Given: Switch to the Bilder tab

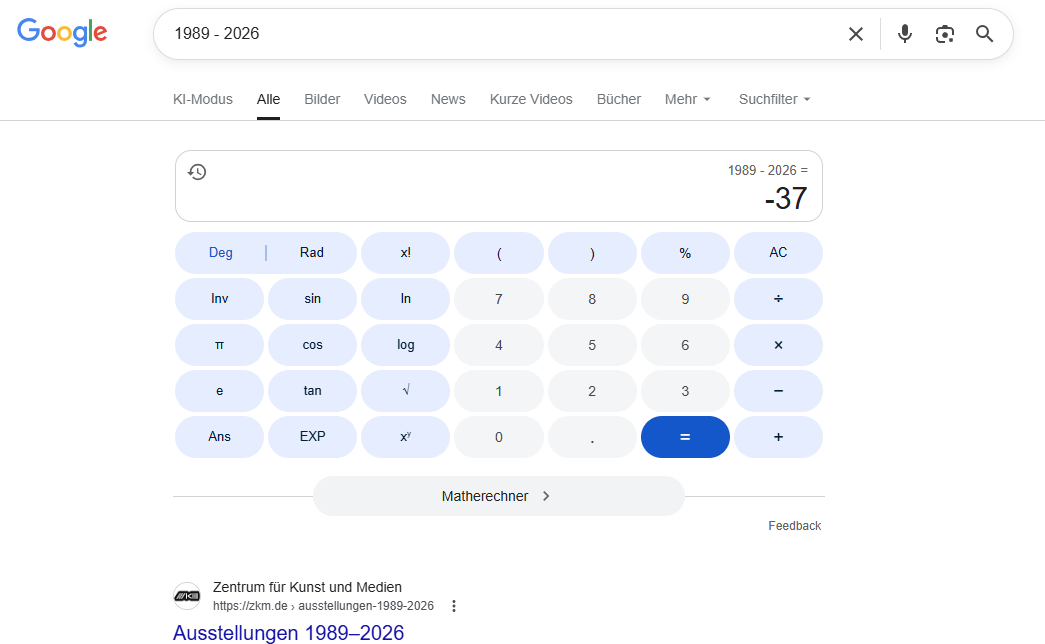Looking at the screenshot, I should click(x=322, y=99).
